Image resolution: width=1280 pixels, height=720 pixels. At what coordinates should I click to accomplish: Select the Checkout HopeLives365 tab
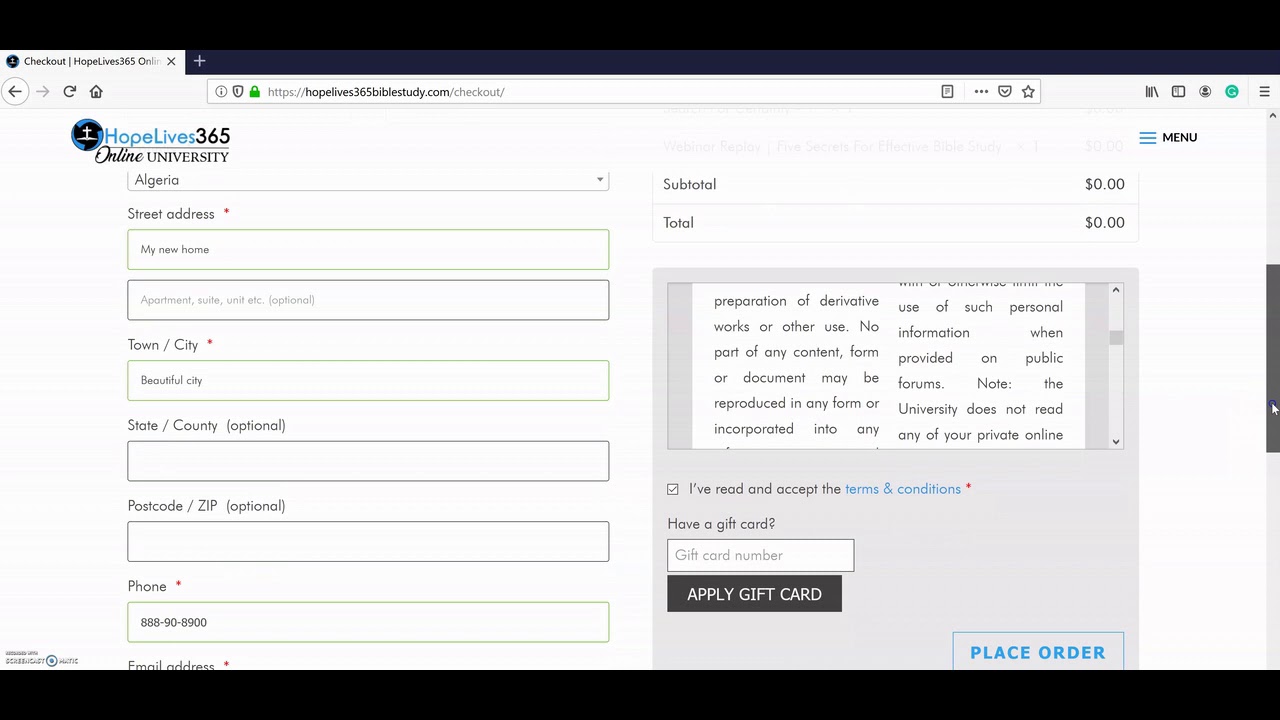point(91,61)
